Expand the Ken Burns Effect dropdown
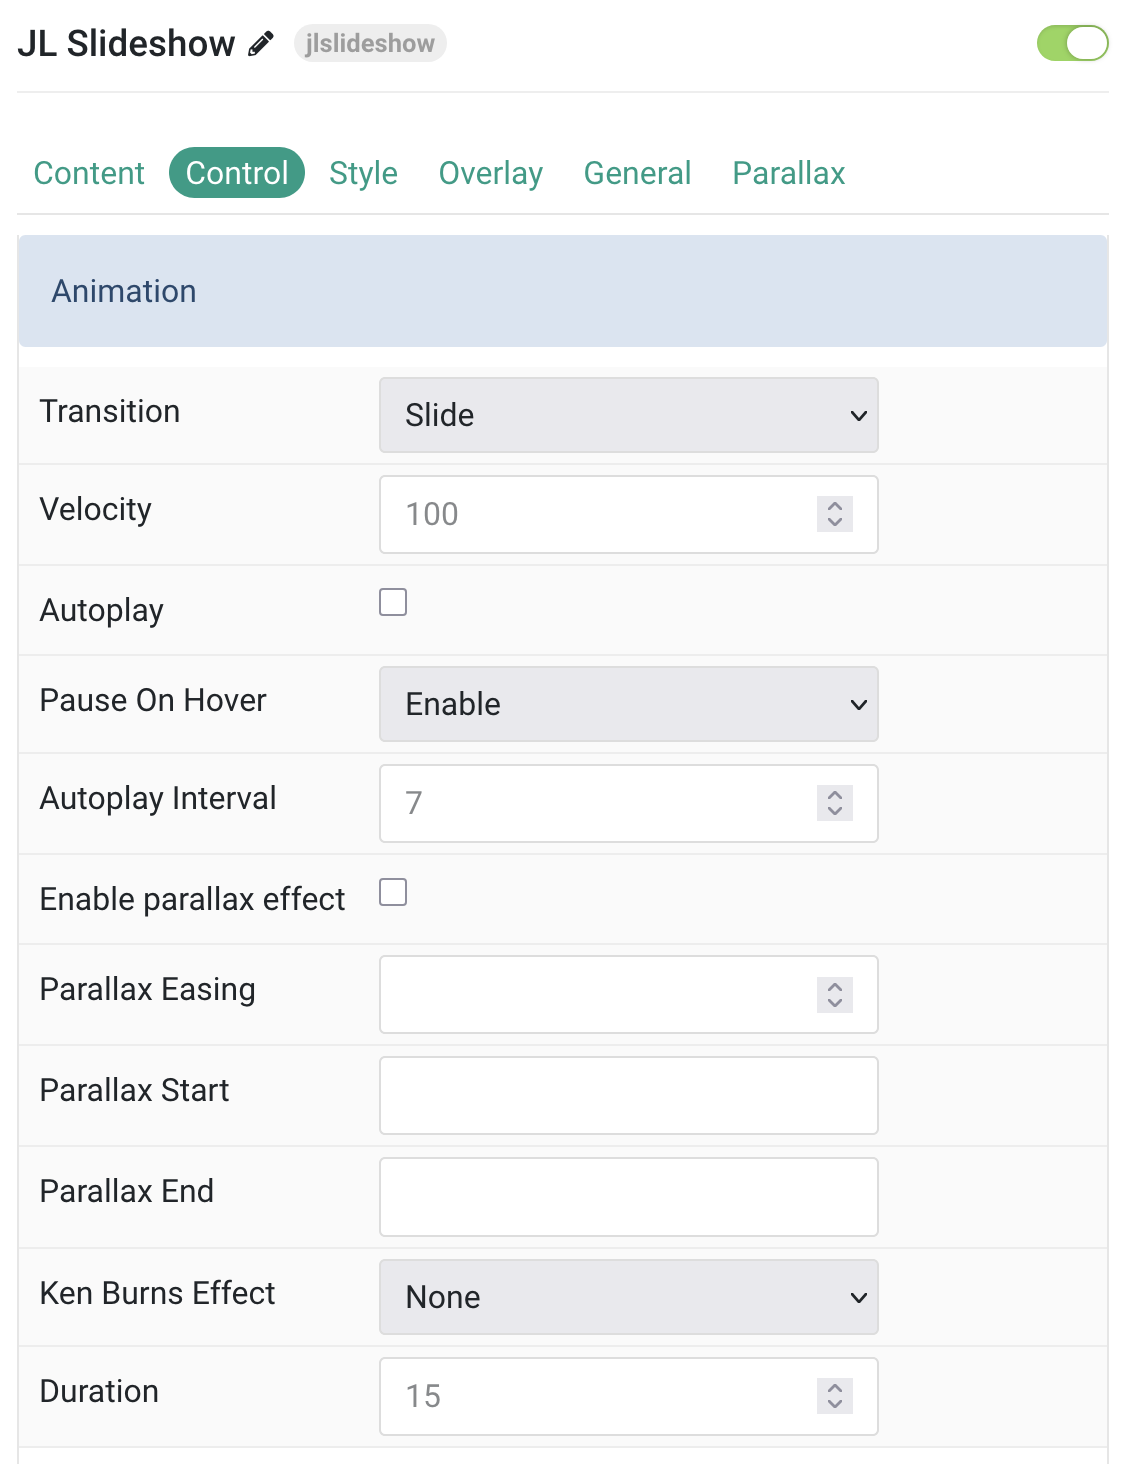 click(629, 1297)
